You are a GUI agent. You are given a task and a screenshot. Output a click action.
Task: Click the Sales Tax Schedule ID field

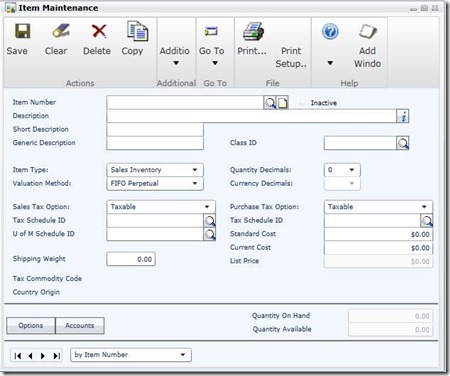coord(155,221)
